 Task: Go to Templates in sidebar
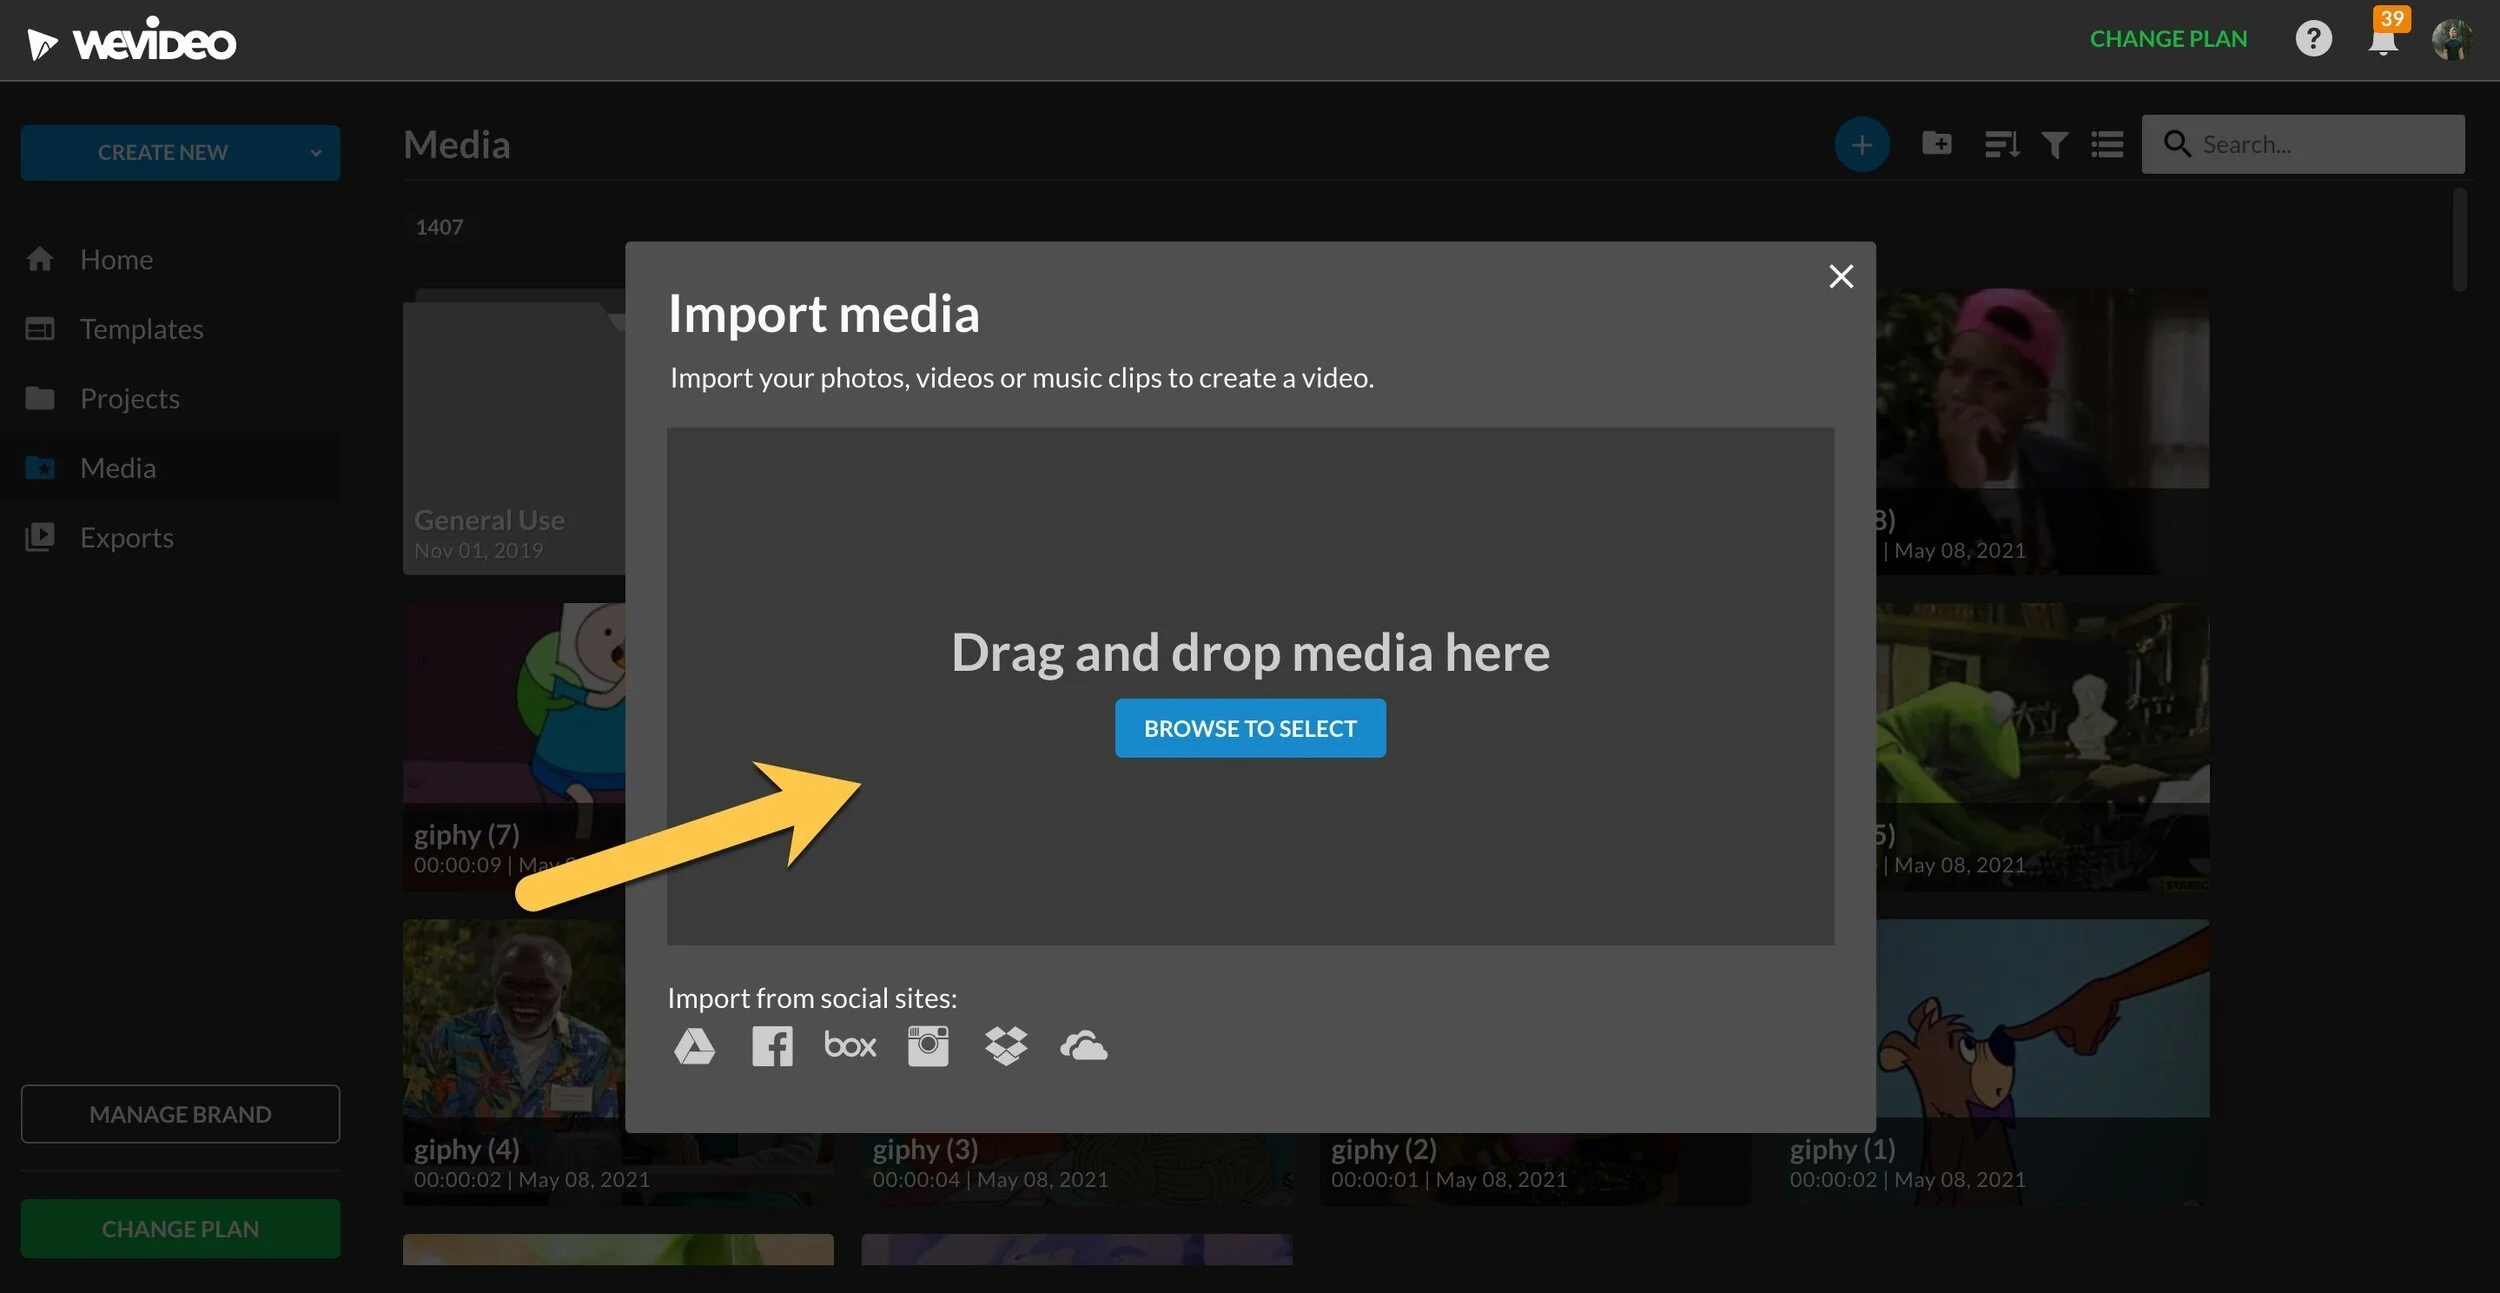point(141,329)
